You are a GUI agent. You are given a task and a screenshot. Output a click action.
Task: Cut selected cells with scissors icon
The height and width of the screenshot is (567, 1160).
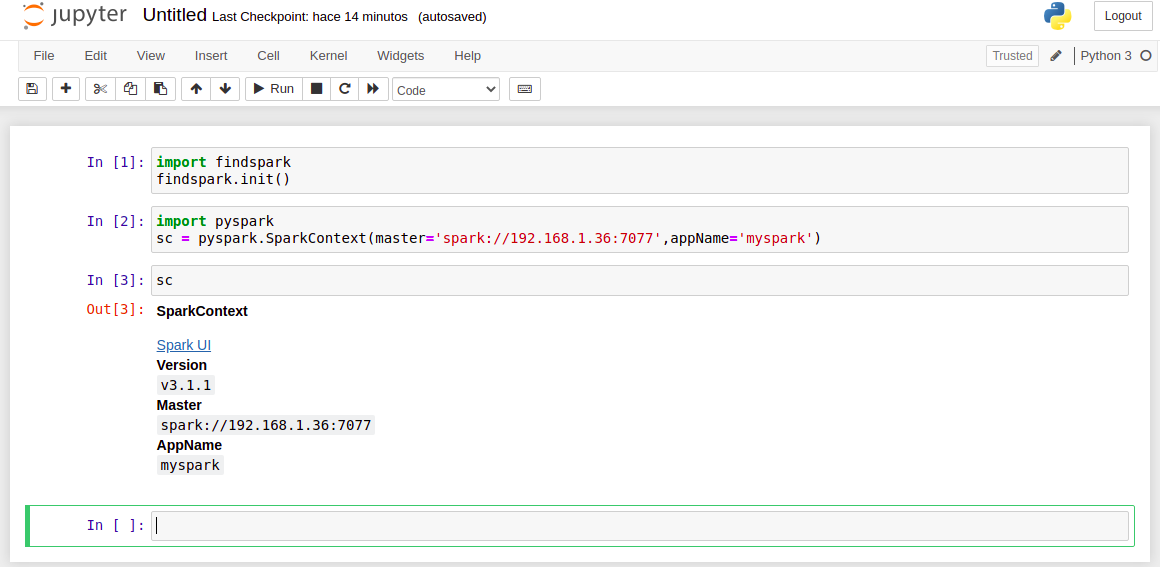point(100,89)
